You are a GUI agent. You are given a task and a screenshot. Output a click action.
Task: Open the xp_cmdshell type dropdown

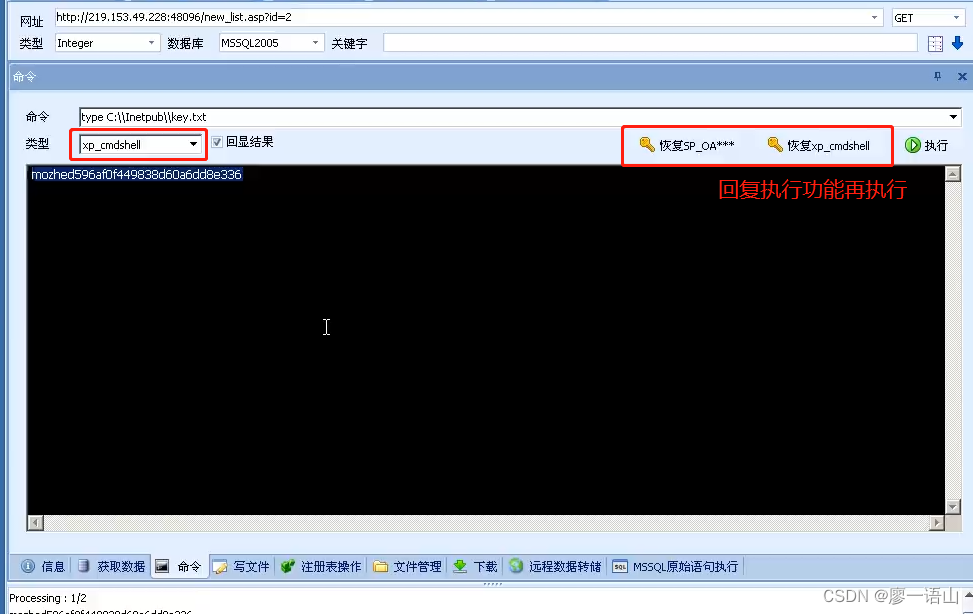194,145
